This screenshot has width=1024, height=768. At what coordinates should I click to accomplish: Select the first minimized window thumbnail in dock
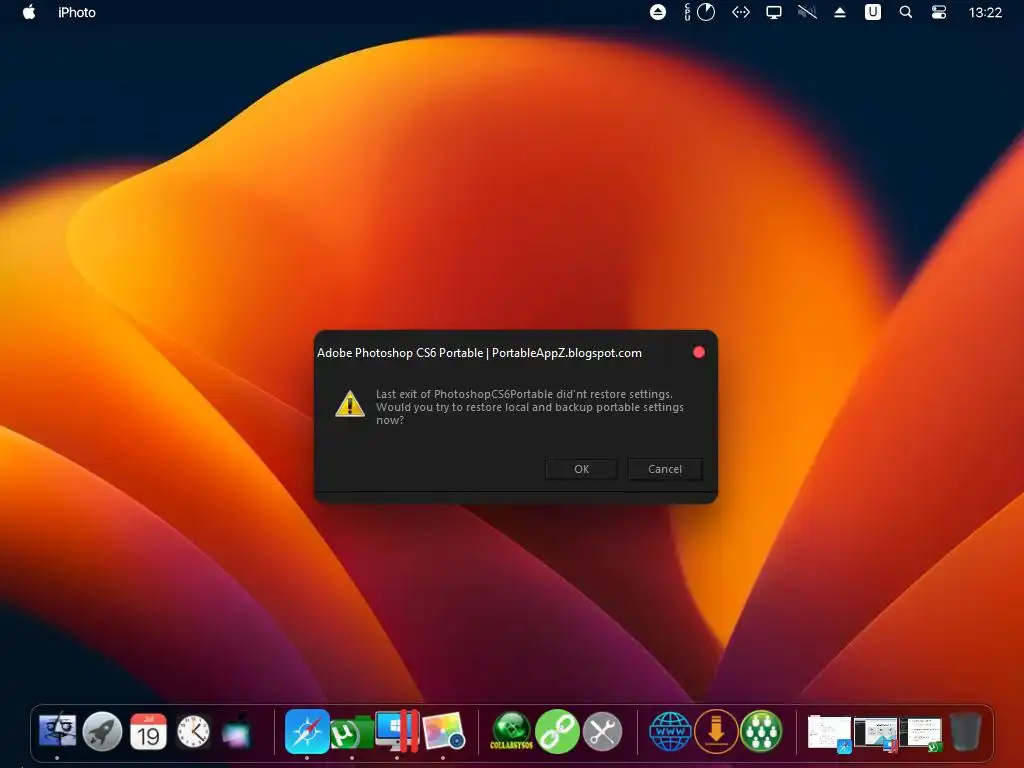pos(829,733)
